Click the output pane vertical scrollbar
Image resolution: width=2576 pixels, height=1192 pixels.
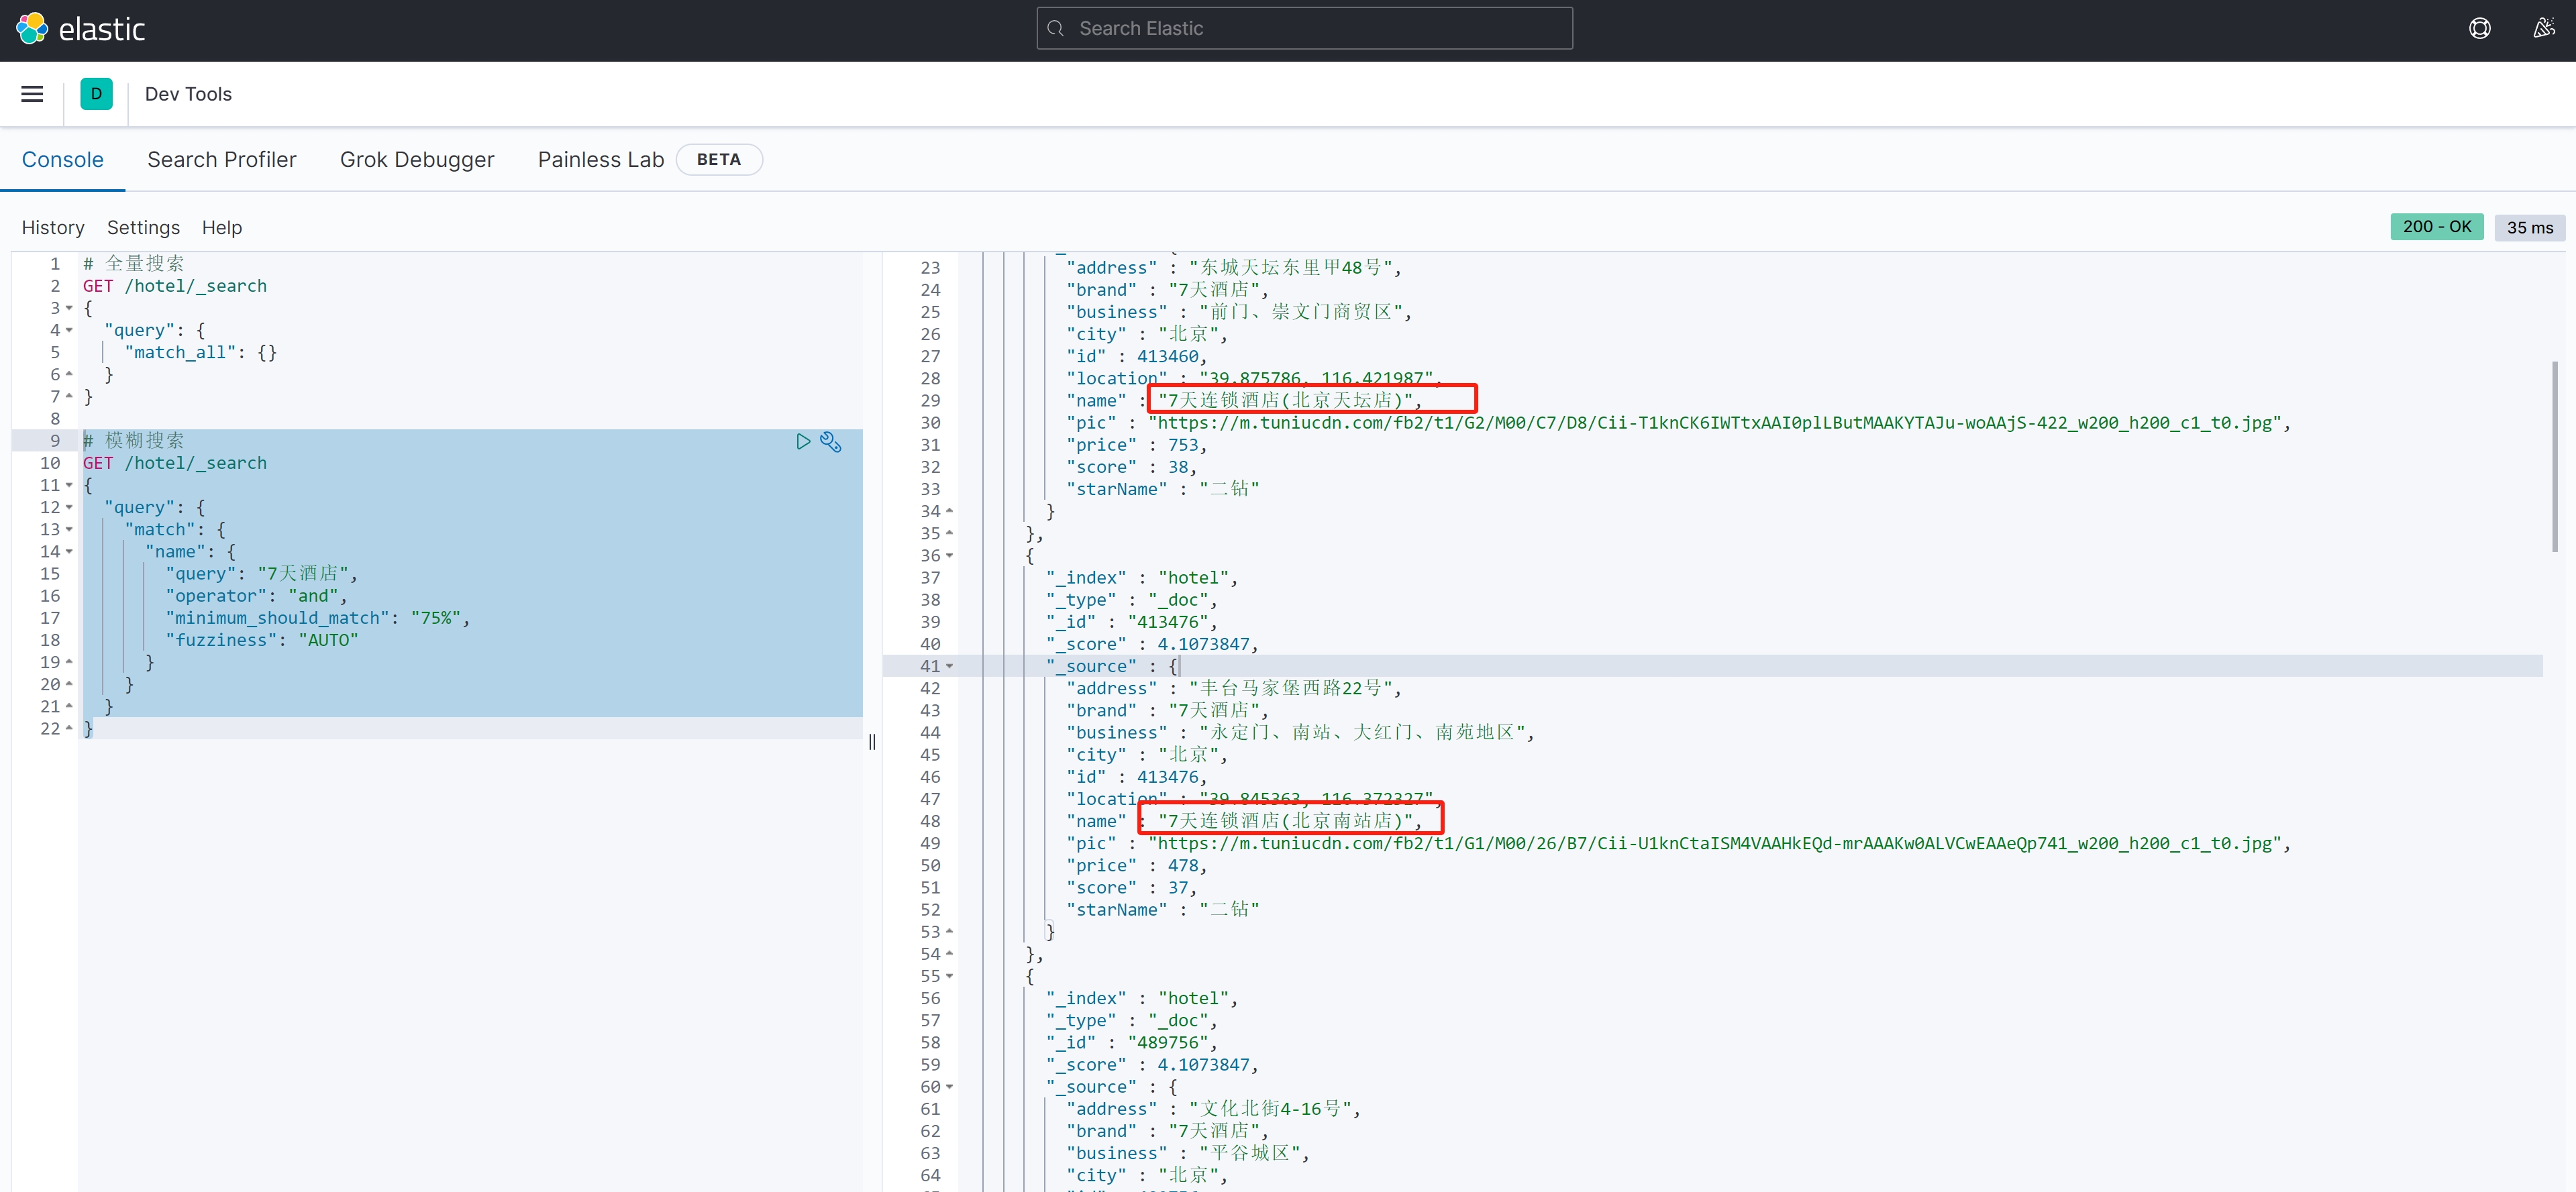click(2554, 456)
